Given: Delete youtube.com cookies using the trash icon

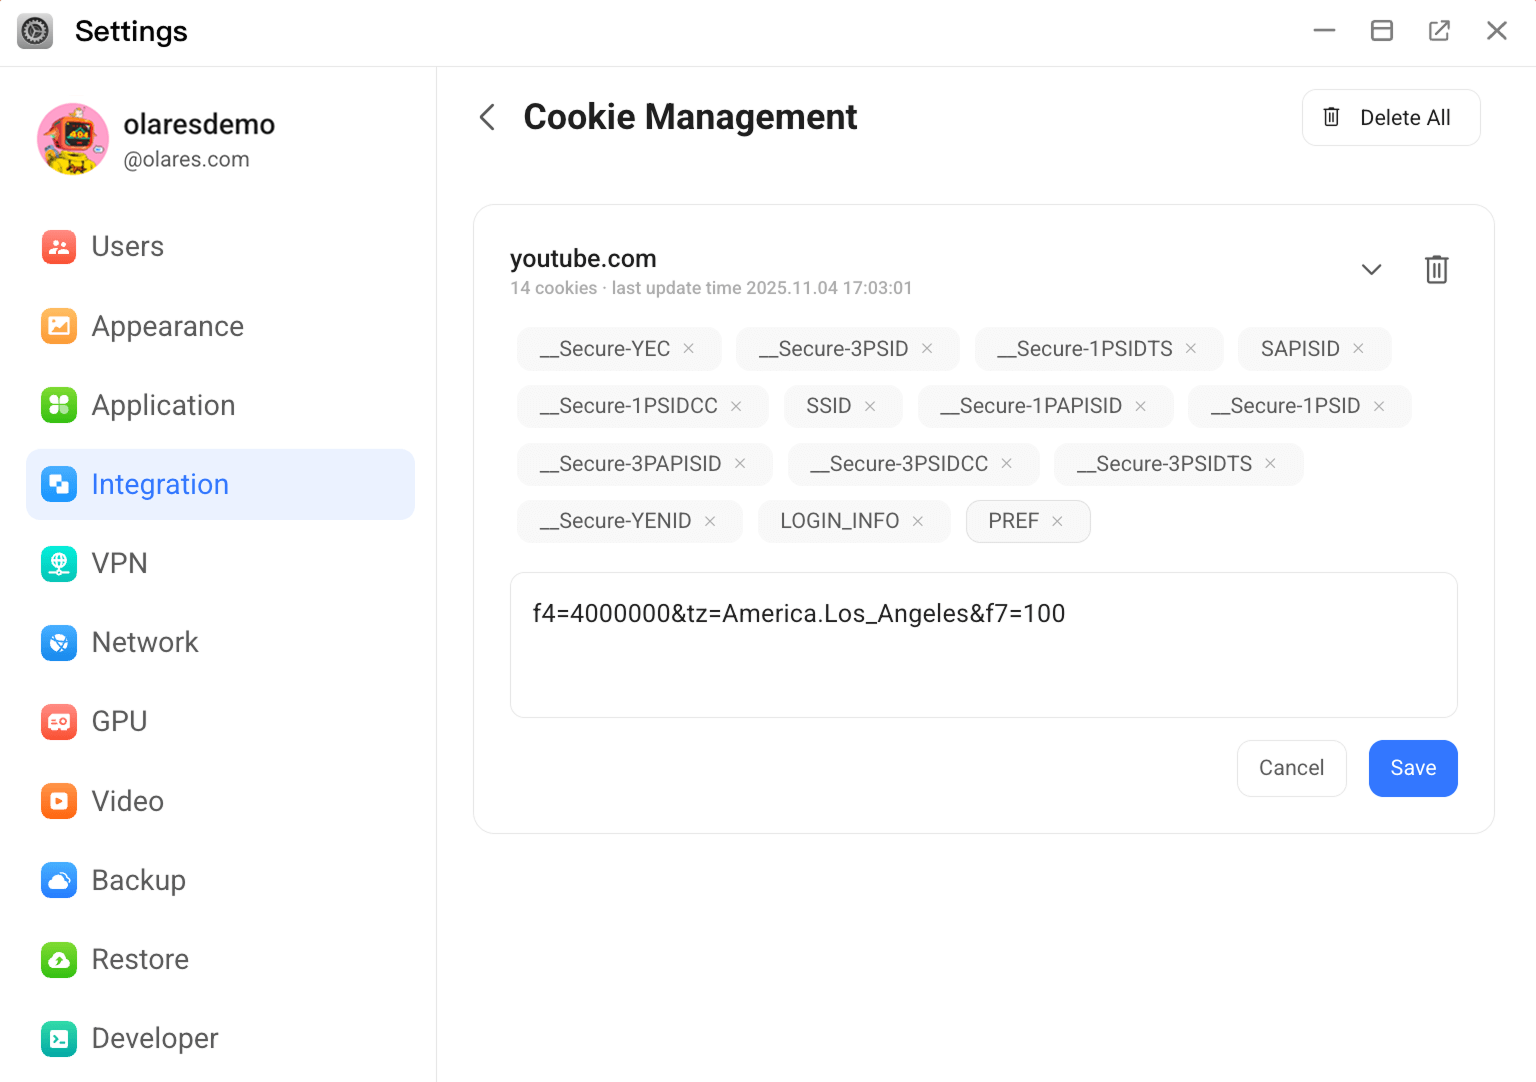Looking at the screenshot, I should coord(1437,269).
